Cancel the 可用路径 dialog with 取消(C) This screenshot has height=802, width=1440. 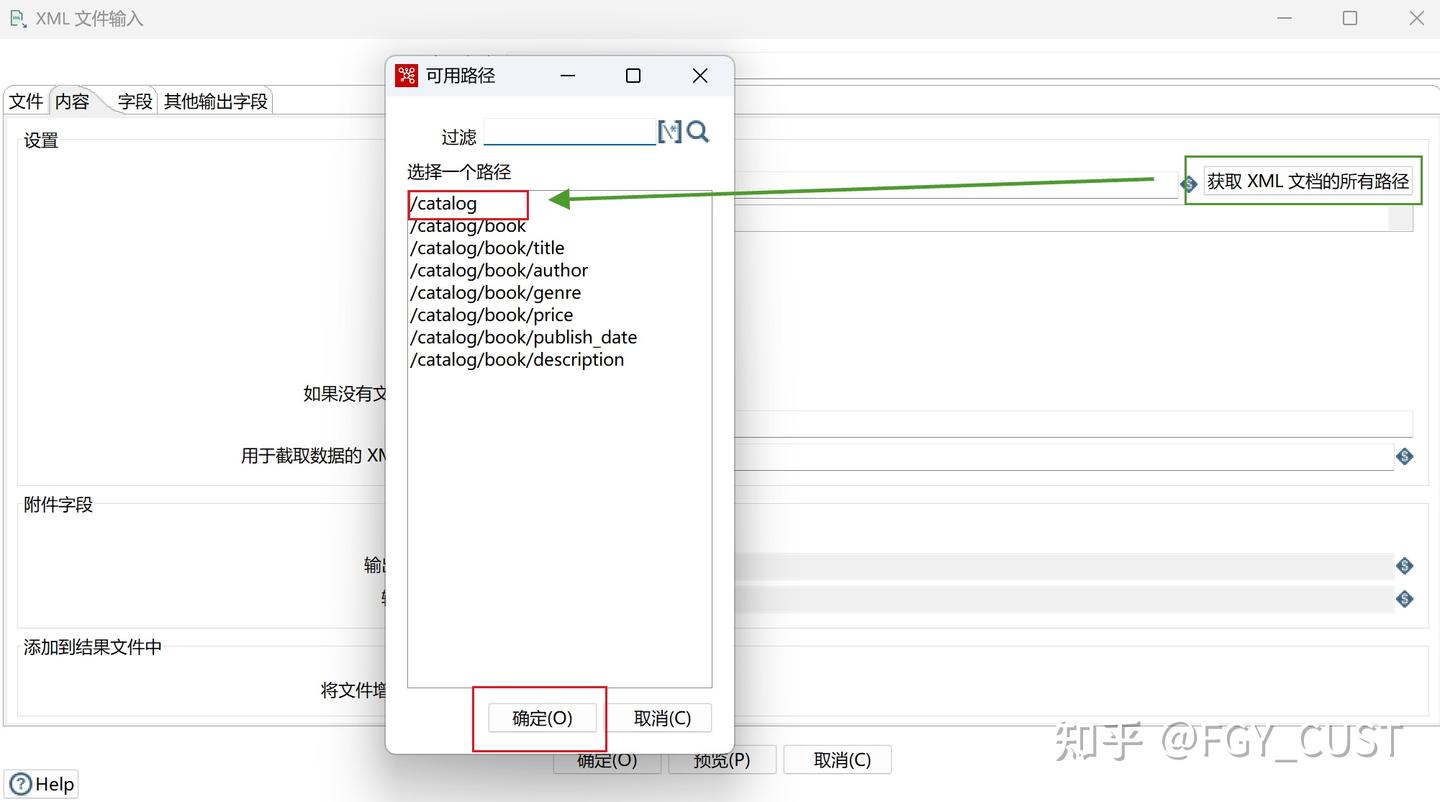click(661, 717)
